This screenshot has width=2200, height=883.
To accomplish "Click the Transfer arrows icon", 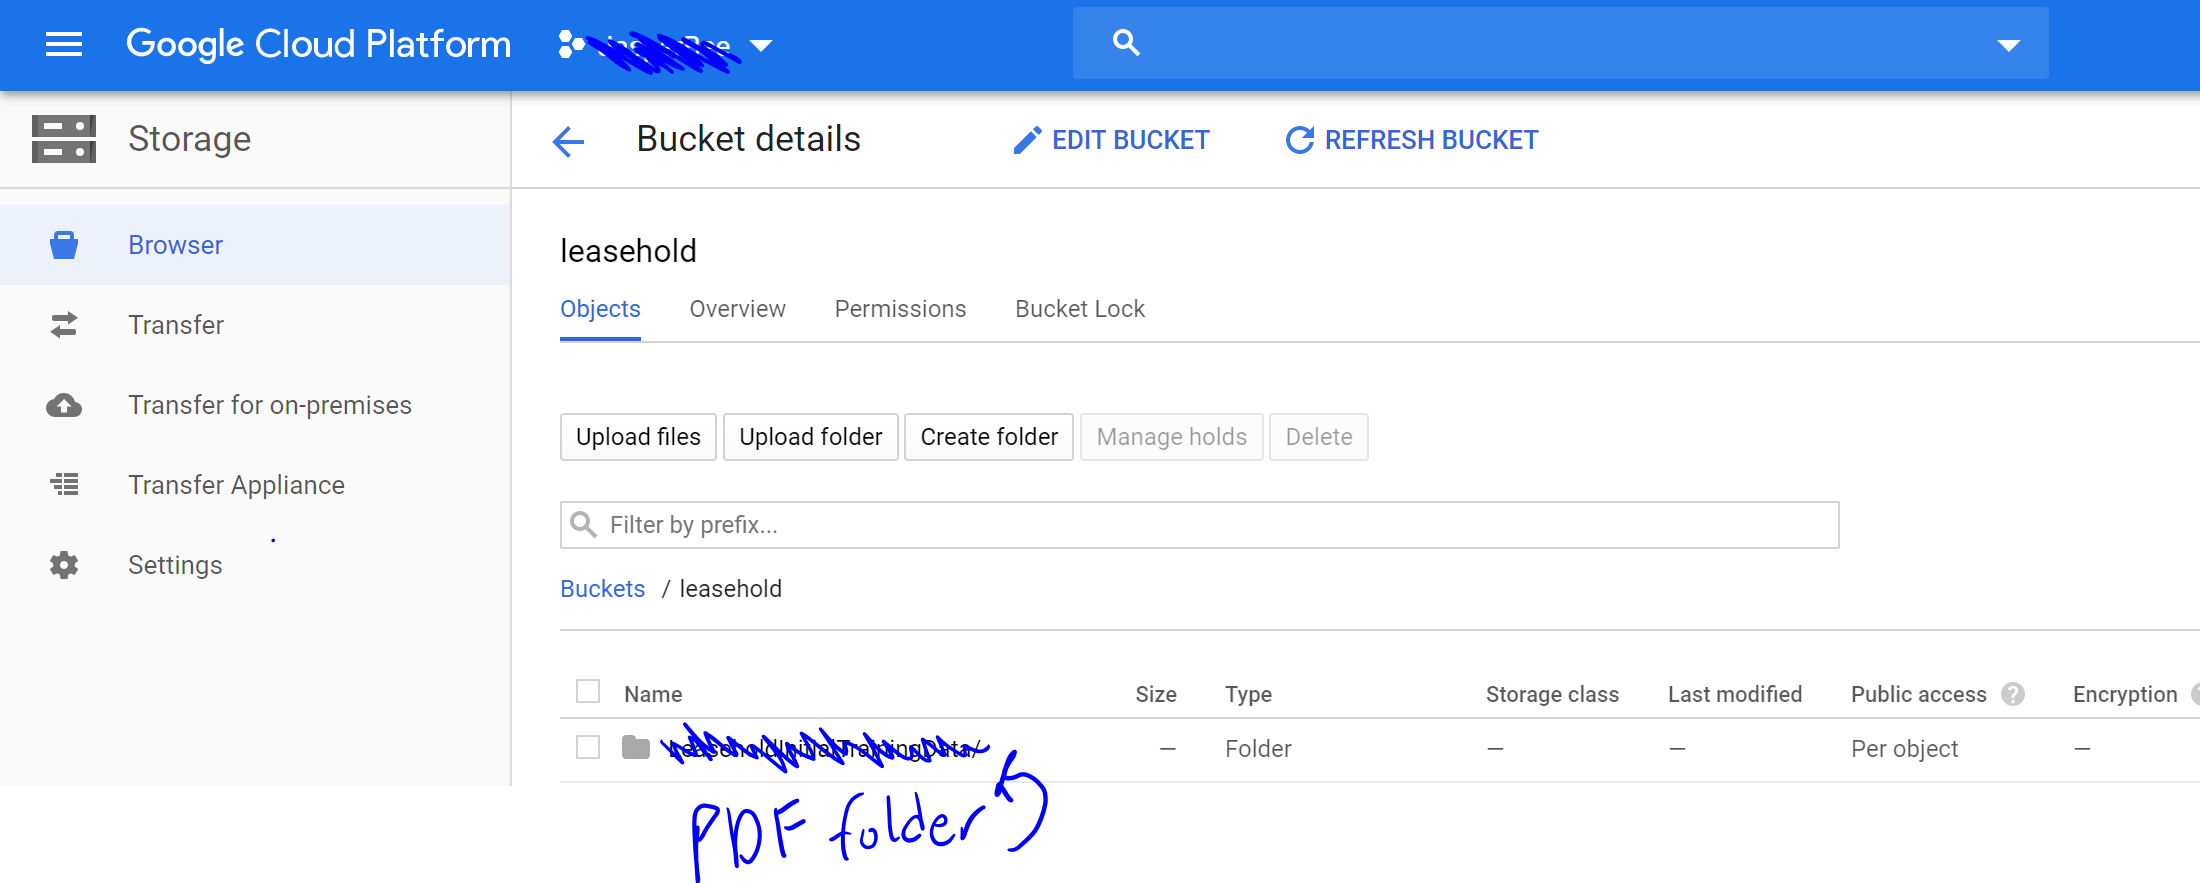I will tap(64, 325).
